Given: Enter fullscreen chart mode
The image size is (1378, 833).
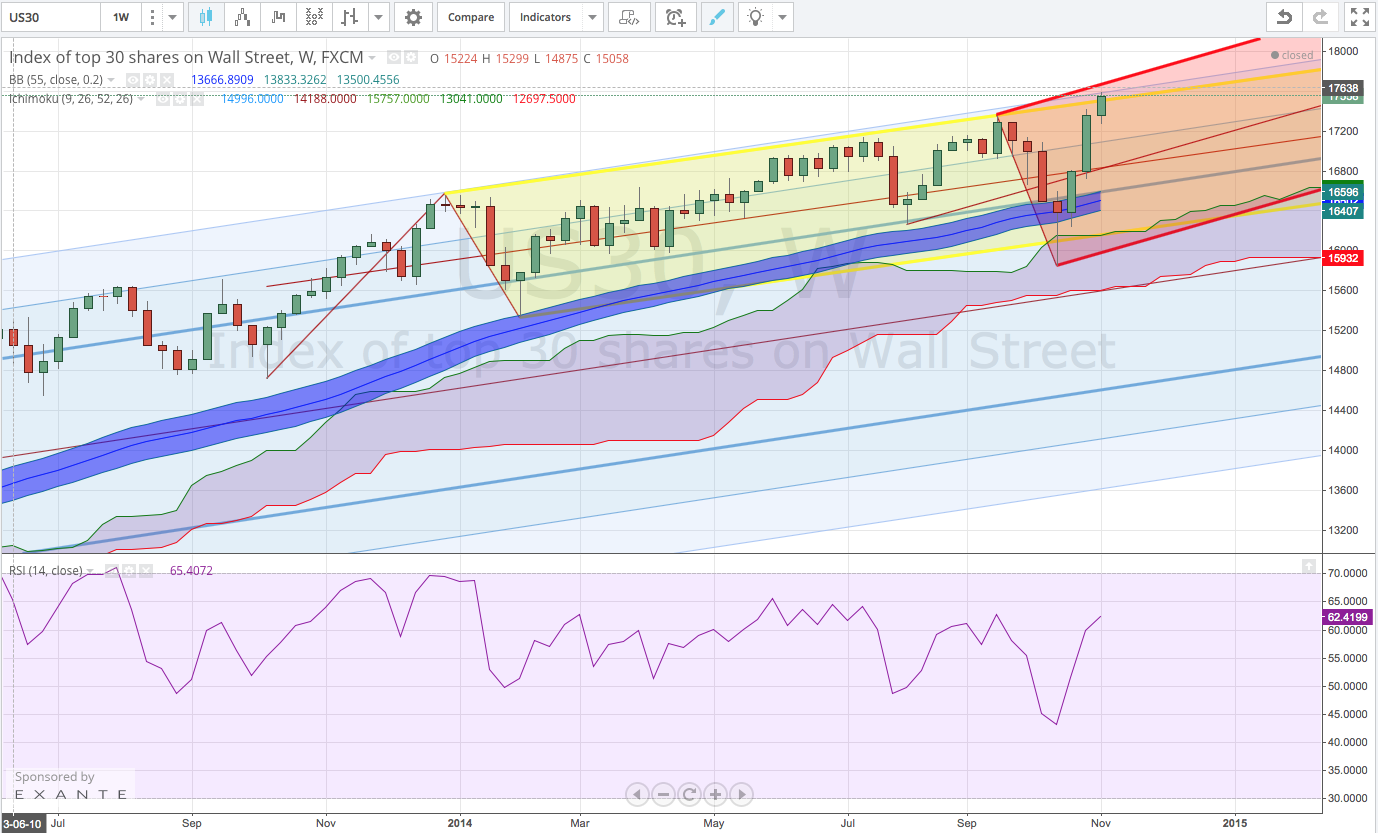Looking at the screenshot, I should click(1358, 17).
